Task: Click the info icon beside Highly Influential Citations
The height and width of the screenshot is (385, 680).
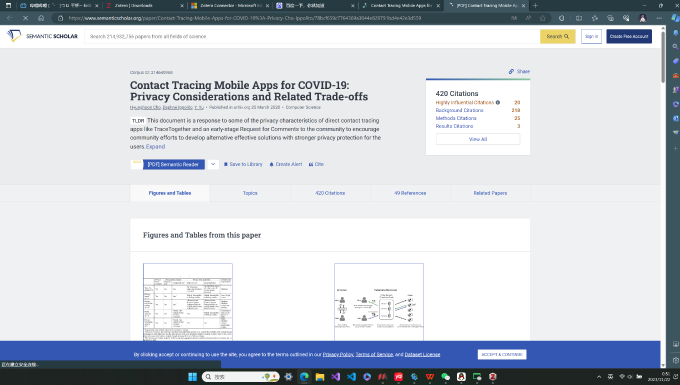Action: [498, 103]
